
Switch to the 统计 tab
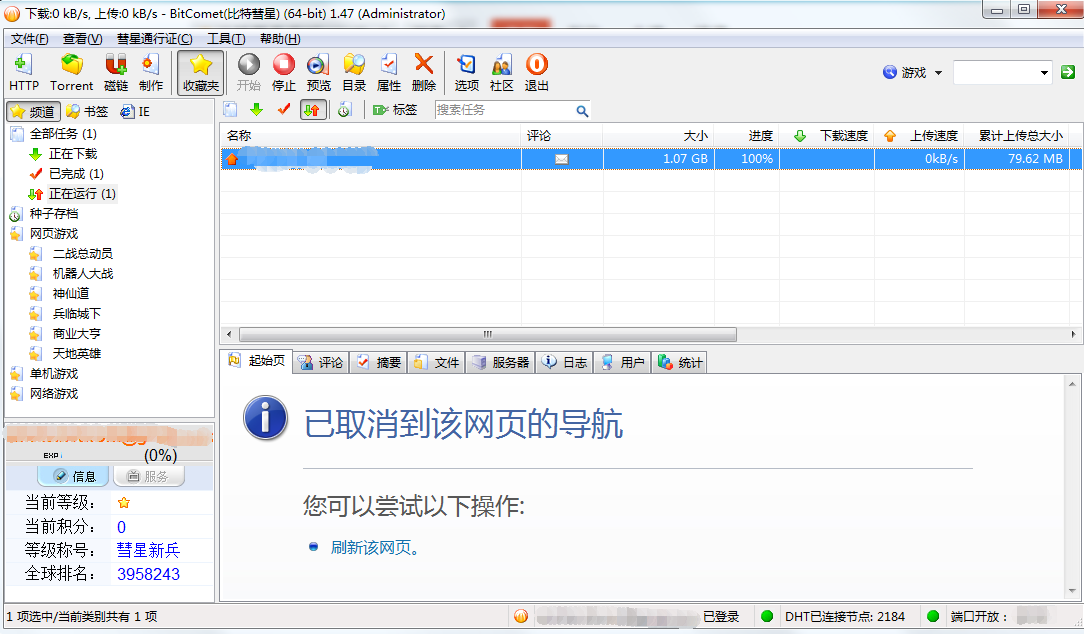coord(680,362)
